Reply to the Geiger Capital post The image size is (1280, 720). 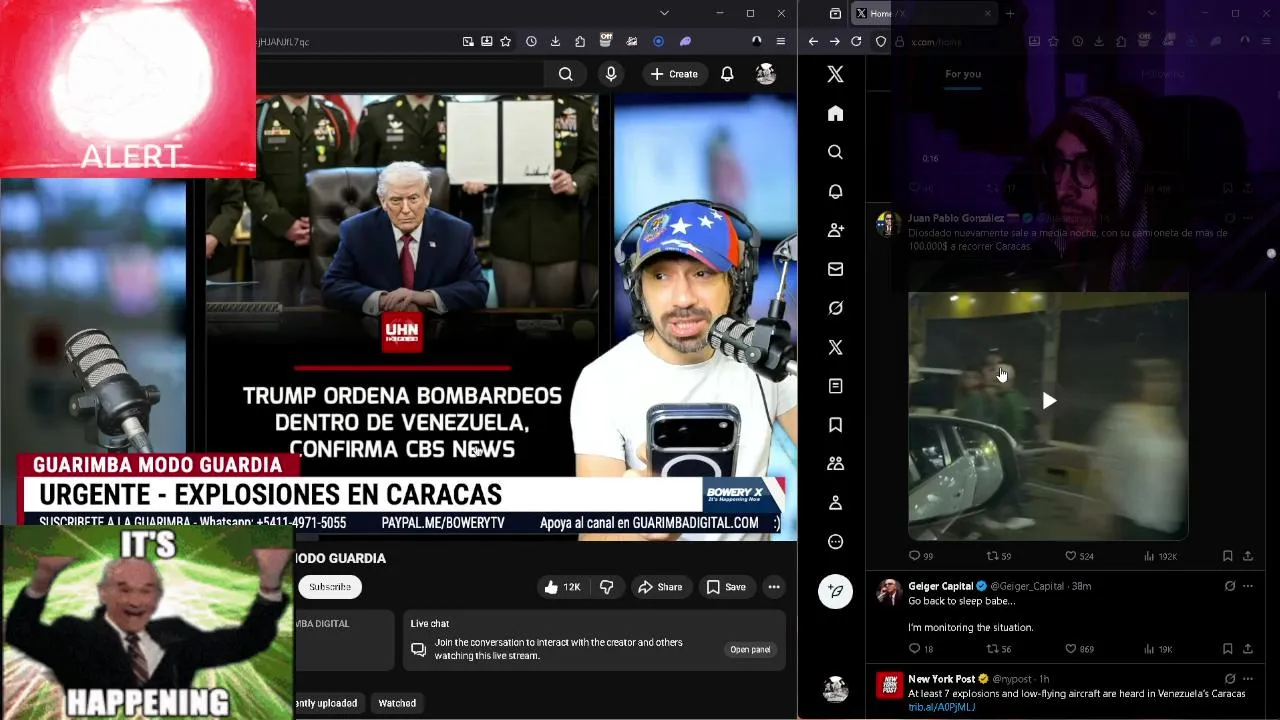tap(920, 649)
